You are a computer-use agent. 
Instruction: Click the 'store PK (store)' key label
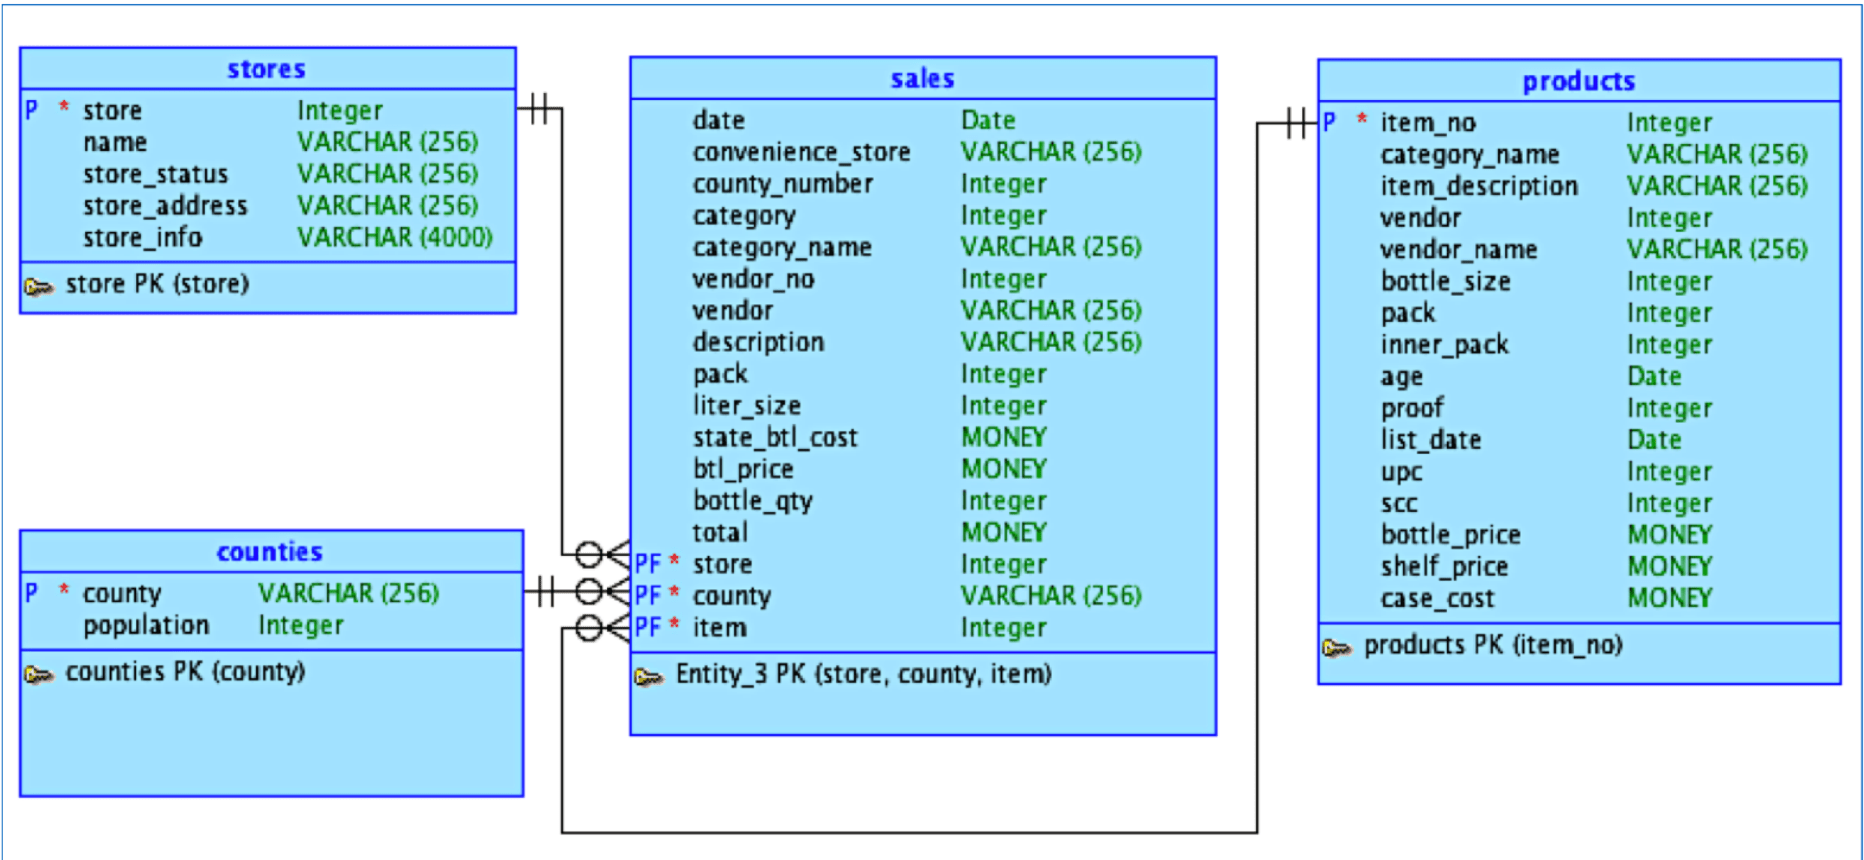click(x=157, y=284)
